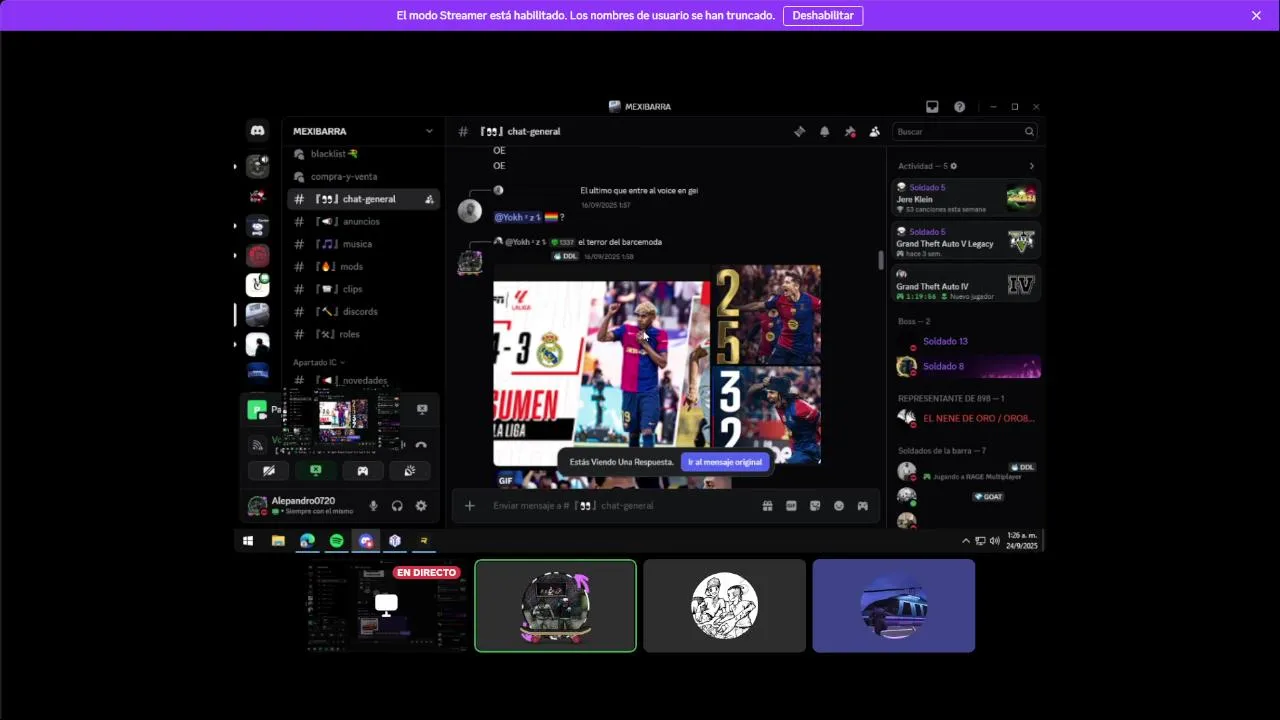
Task: Click the magnifier icon in Buscar field
Action: coord(1029,132)
